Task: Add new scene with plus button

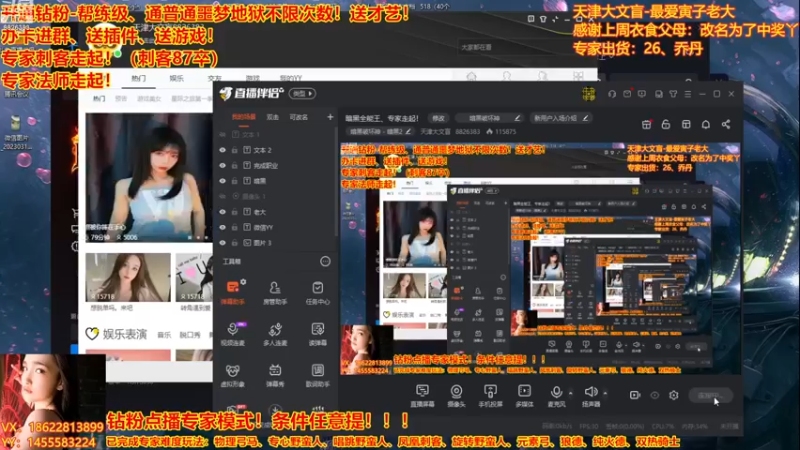Action: coord(330,117)
